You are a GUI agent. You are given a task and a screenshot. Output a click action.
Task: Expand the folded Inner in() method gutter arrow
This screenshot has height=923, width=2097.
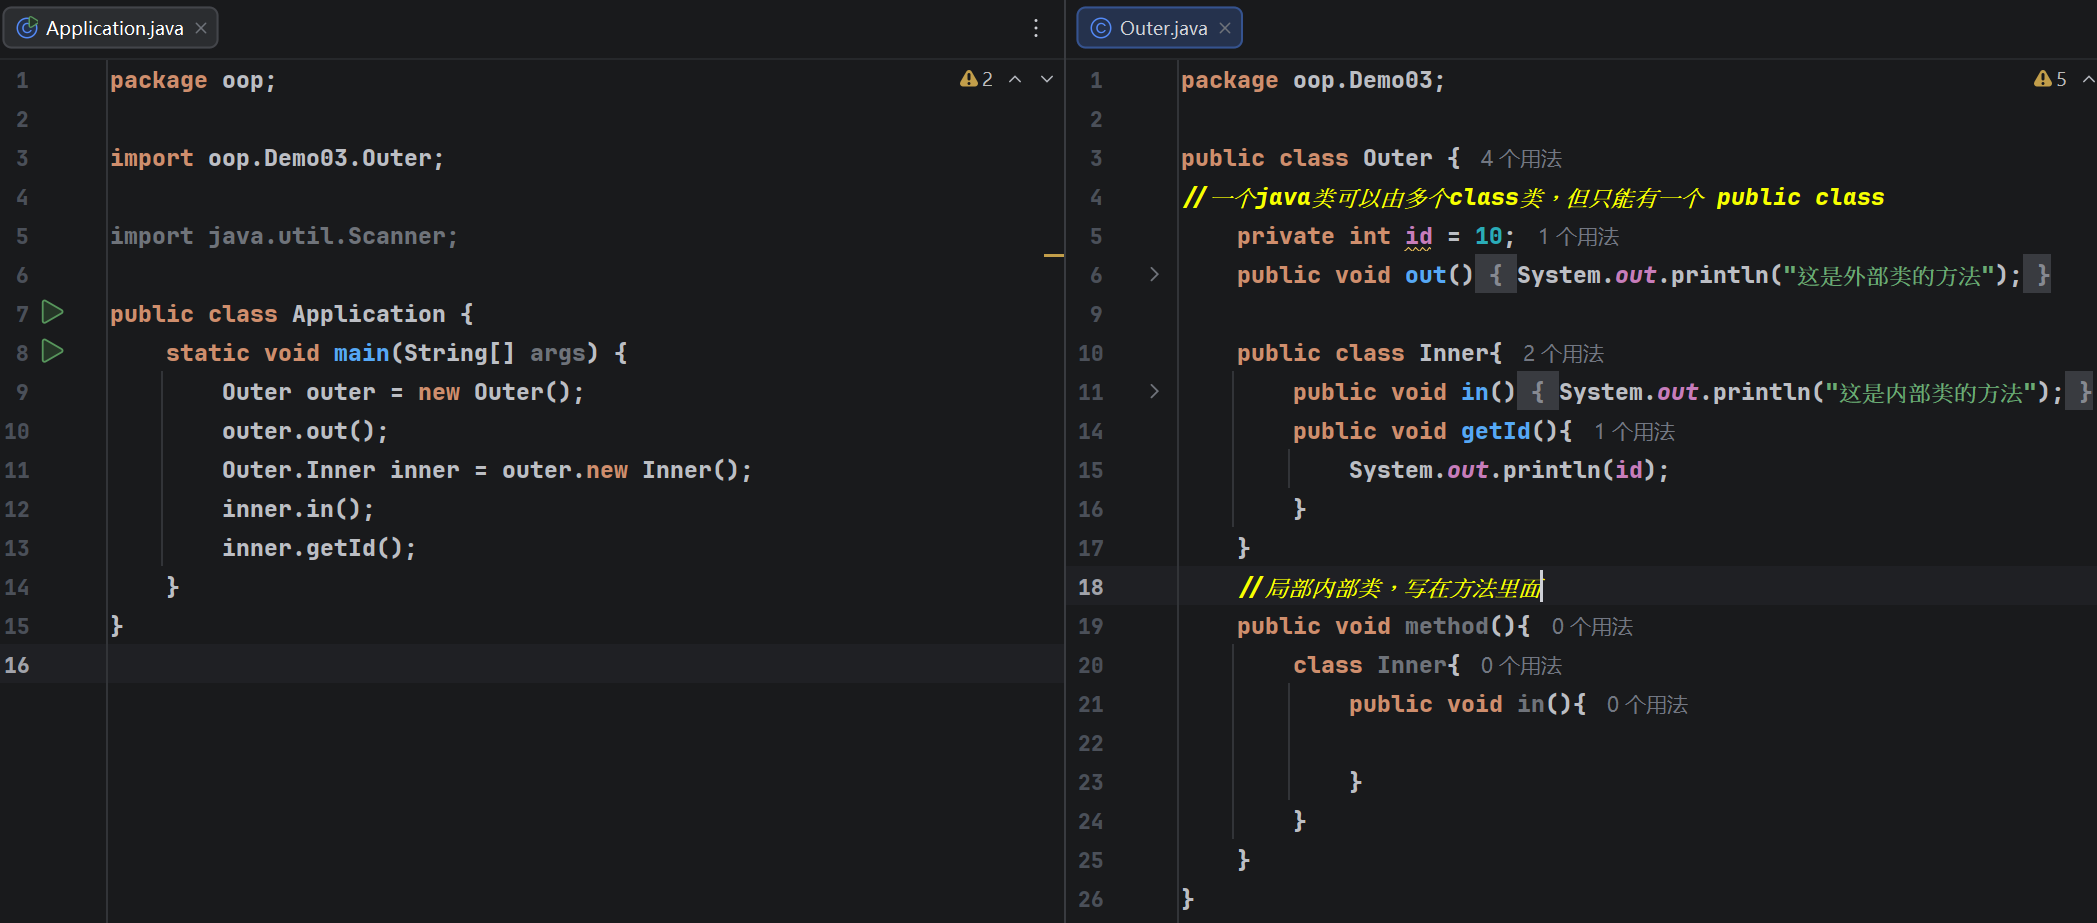1154,391
